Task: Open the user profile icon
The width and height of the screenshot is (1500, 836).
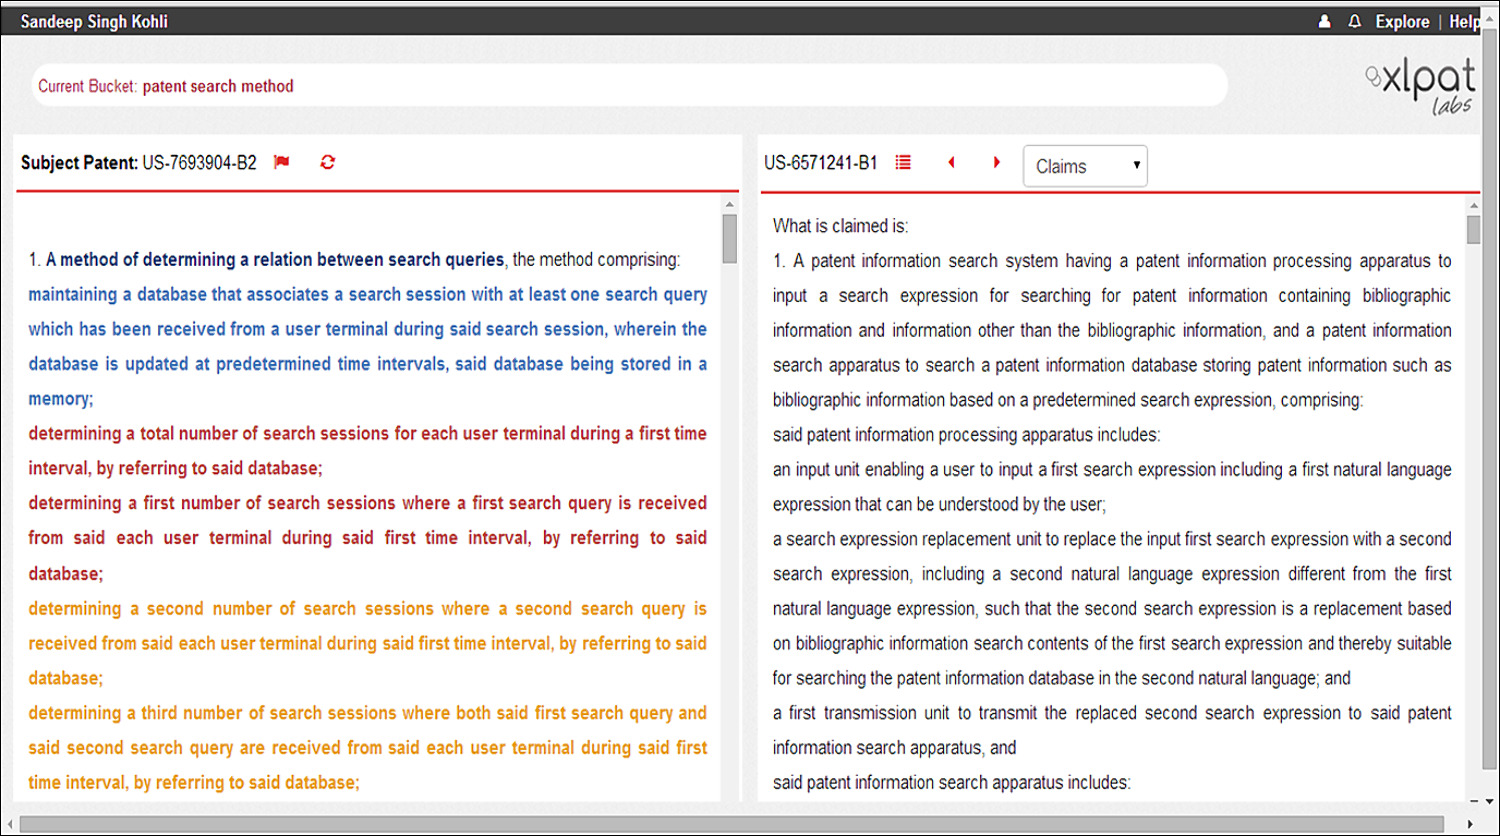Action: point(1325,21)
